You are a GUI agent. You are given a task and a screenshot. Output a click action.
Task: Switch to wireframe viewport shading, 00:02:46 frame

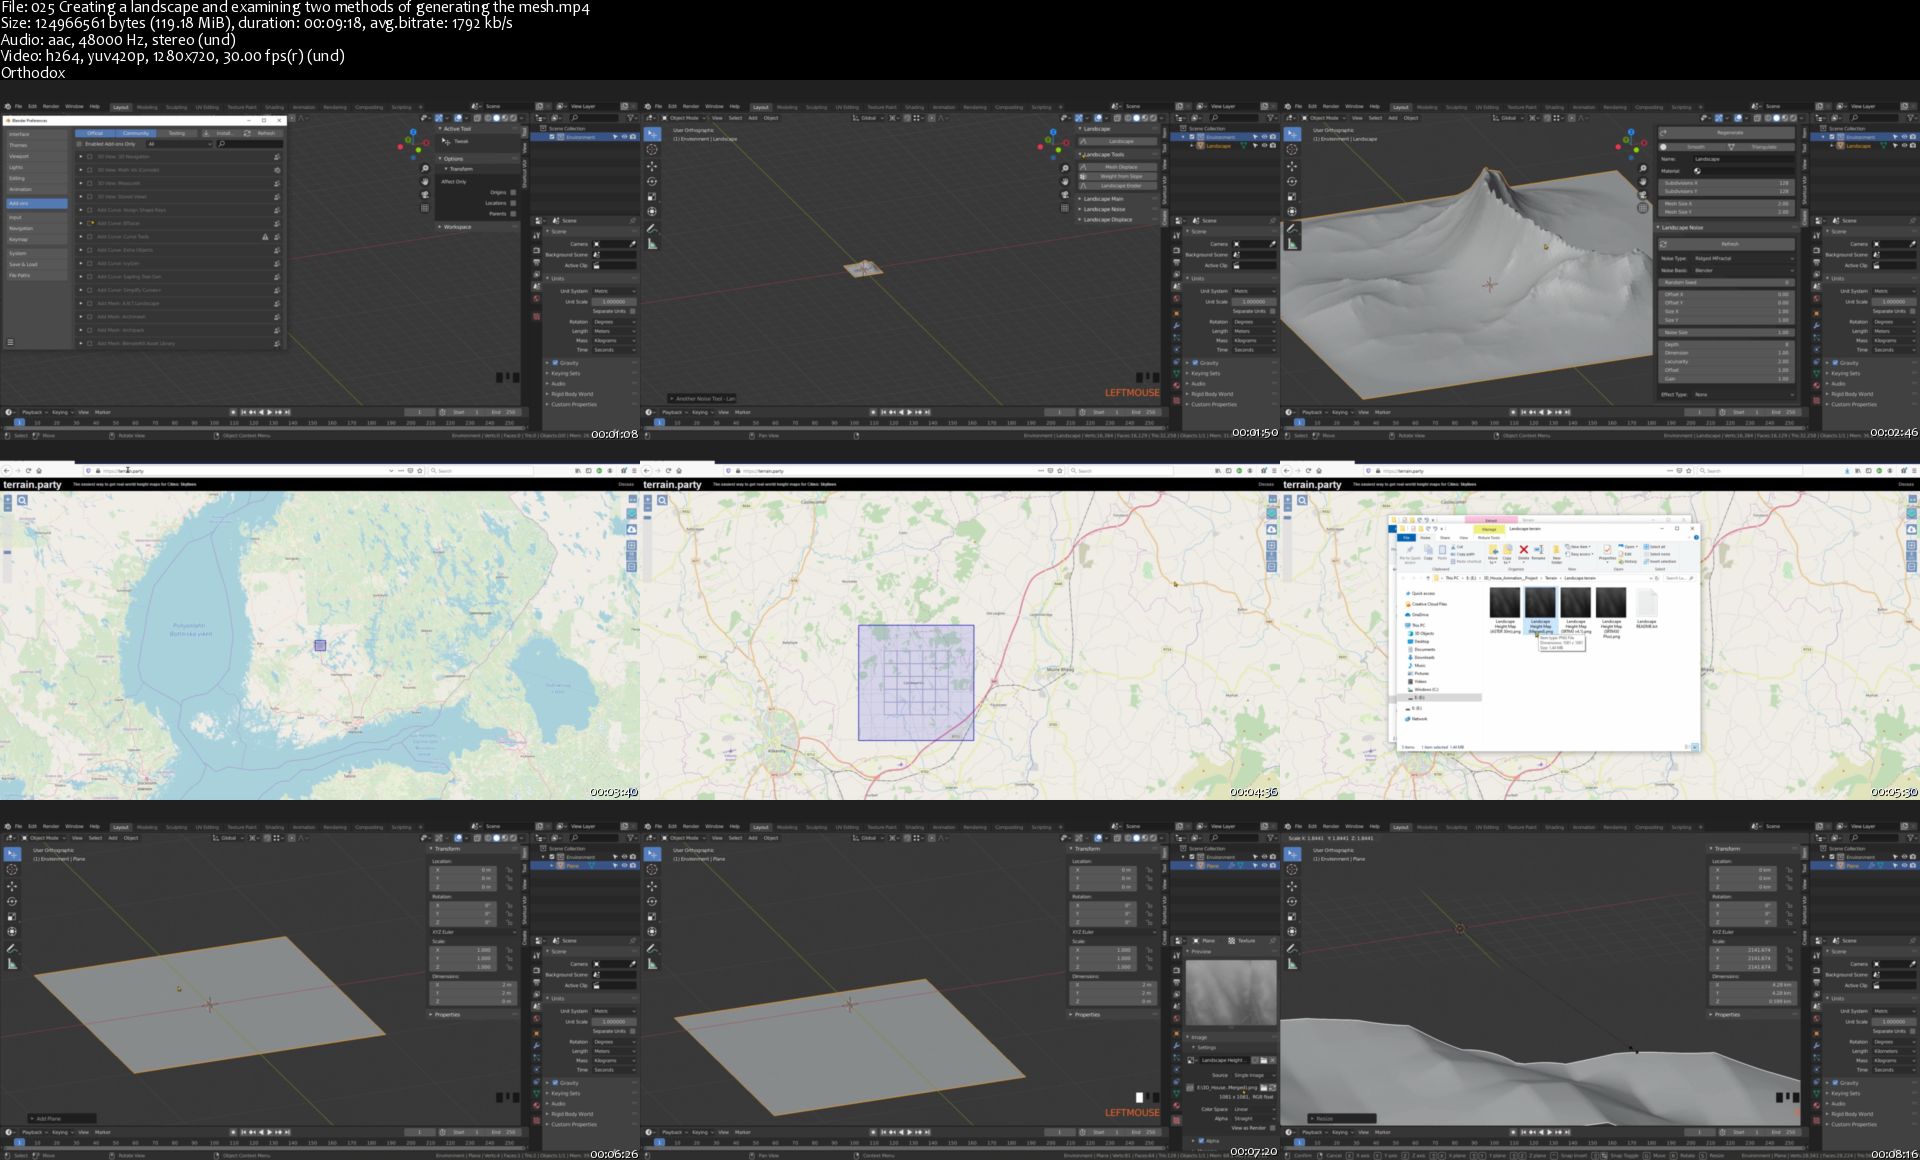pyautogui.click(x=1768, y=118)
